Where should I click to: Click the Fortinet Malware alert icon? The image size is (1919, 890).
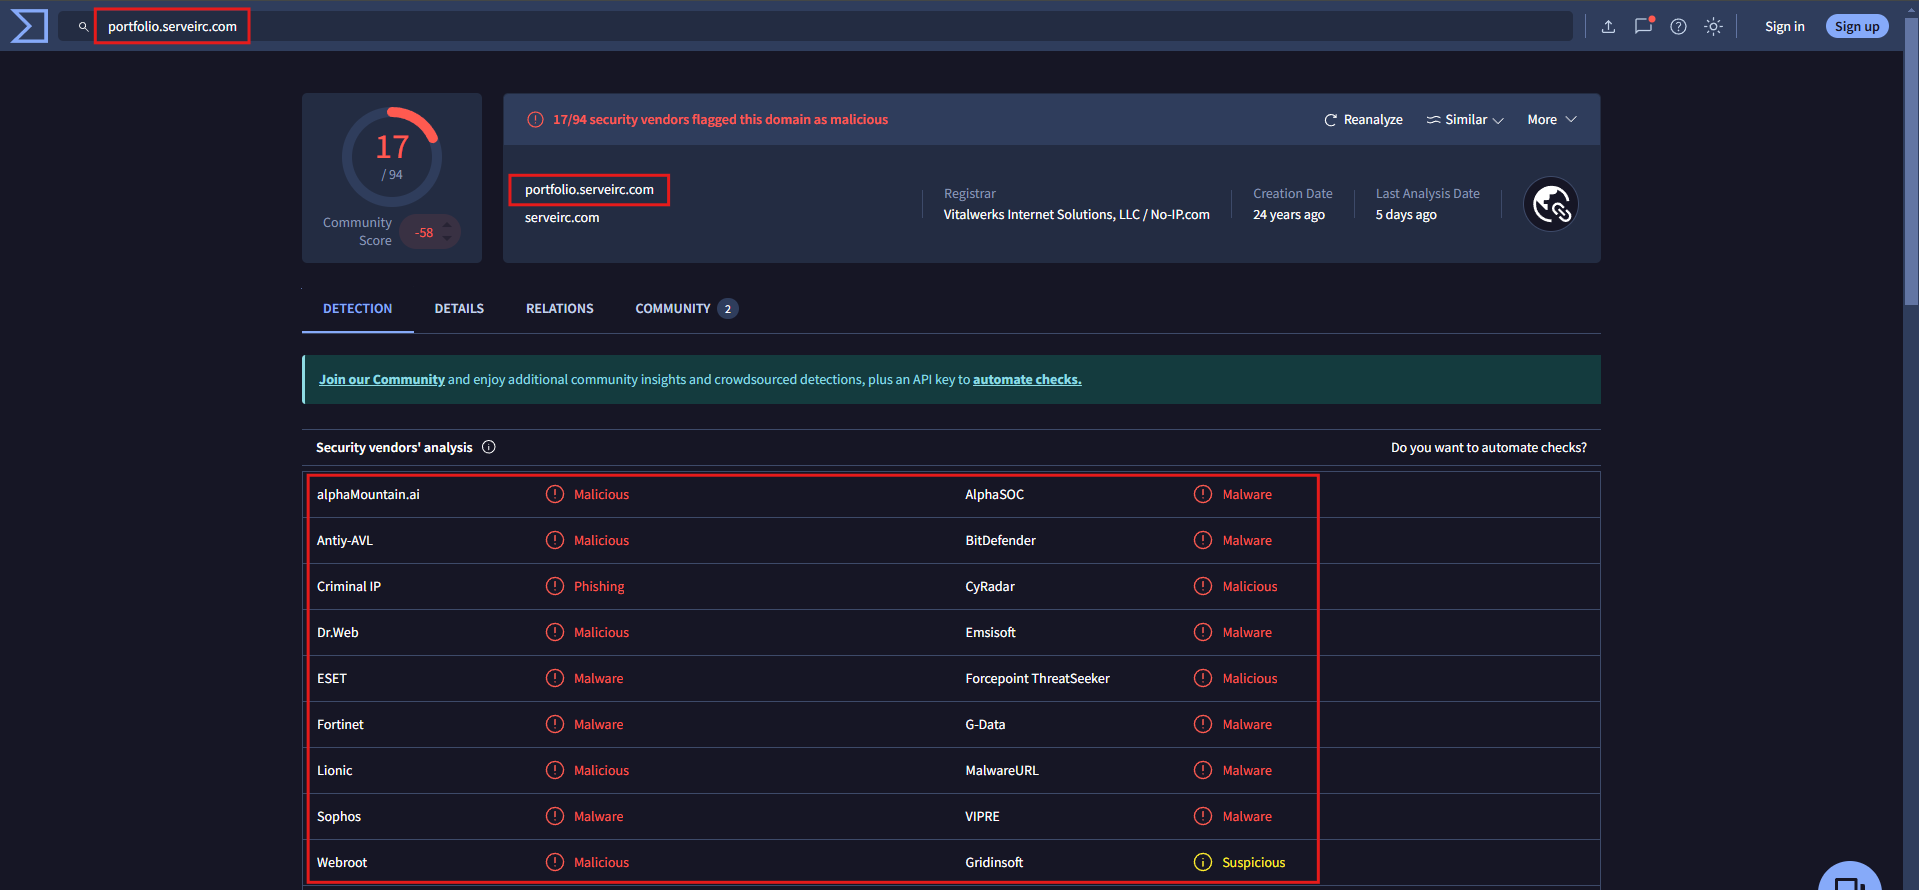[x=555, y=724]
